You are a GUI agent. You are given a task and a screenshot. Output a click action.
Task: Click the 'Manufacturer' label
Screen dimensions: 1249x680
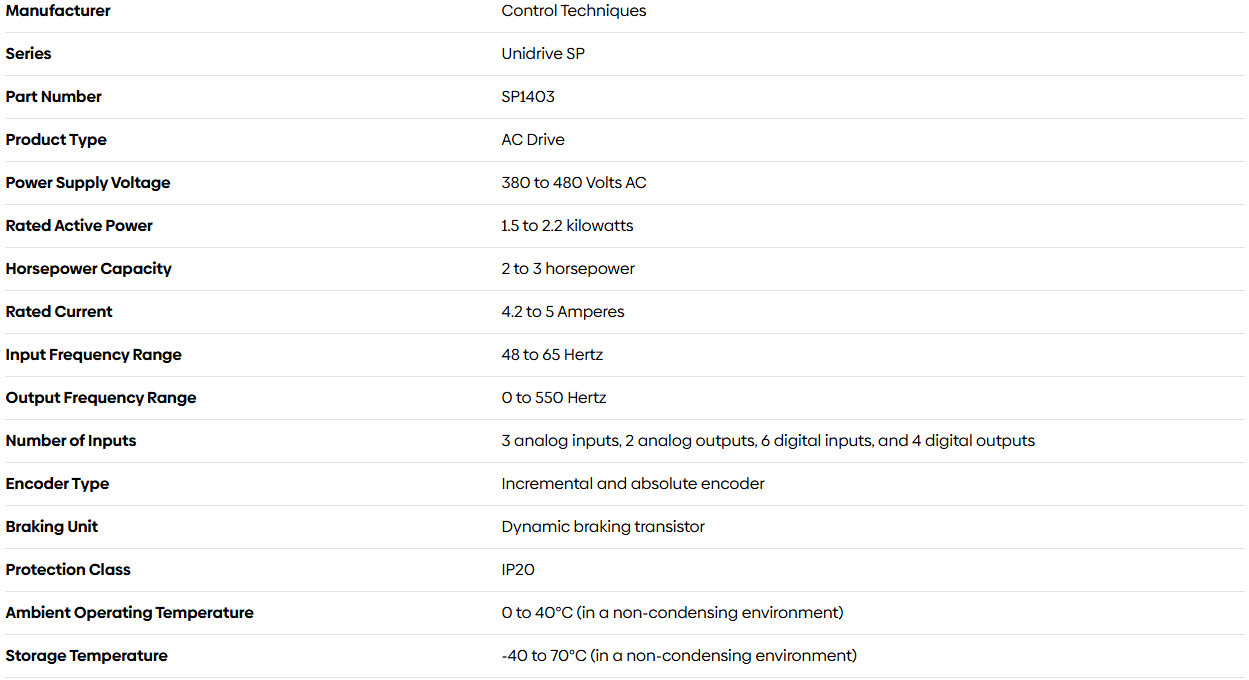58,11
